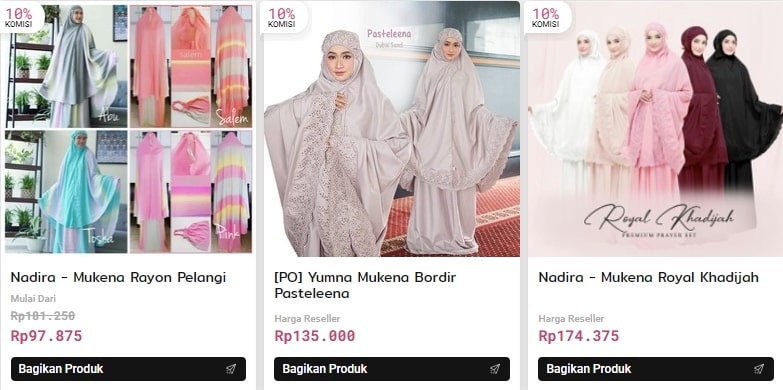Open the Royal Khadijah Premium Prayer Set image
The height and width of the screenshot is (390, 783).
656,129
